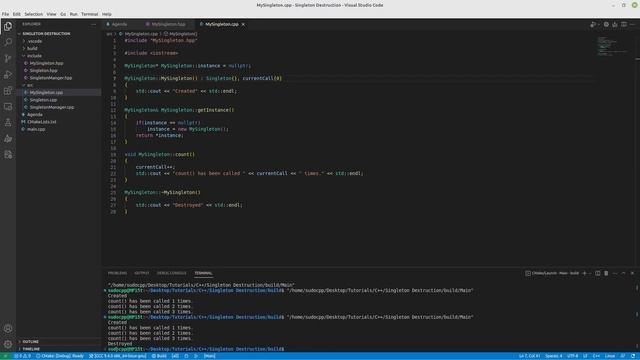Split the terminal panel
640x360 pixels.
click(x=598, y=273)
